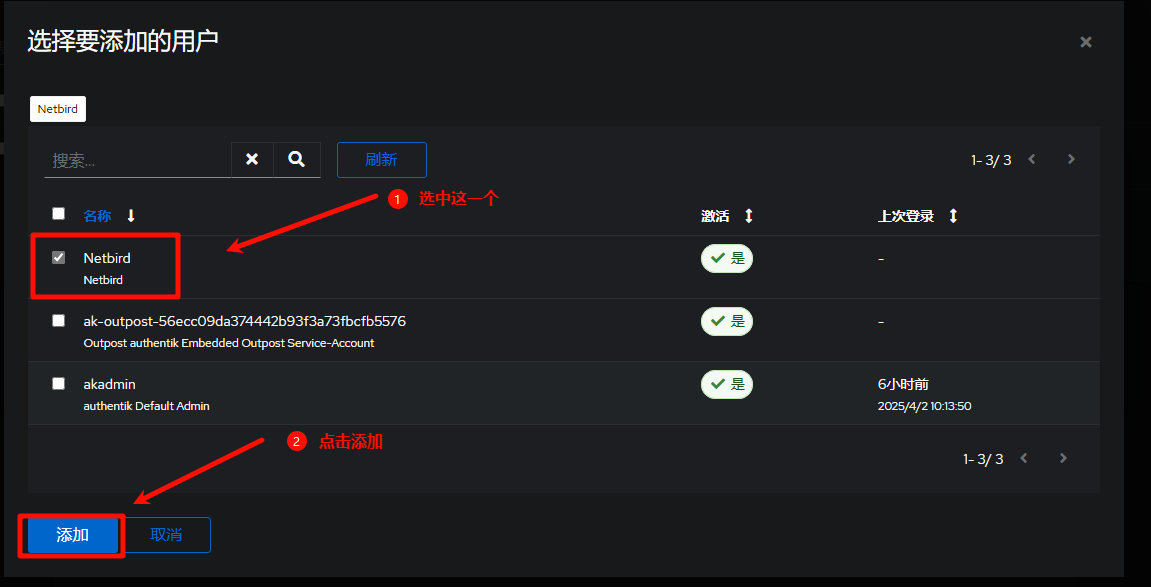Check the ak-outpost service account checkbox

coord(59,321)
